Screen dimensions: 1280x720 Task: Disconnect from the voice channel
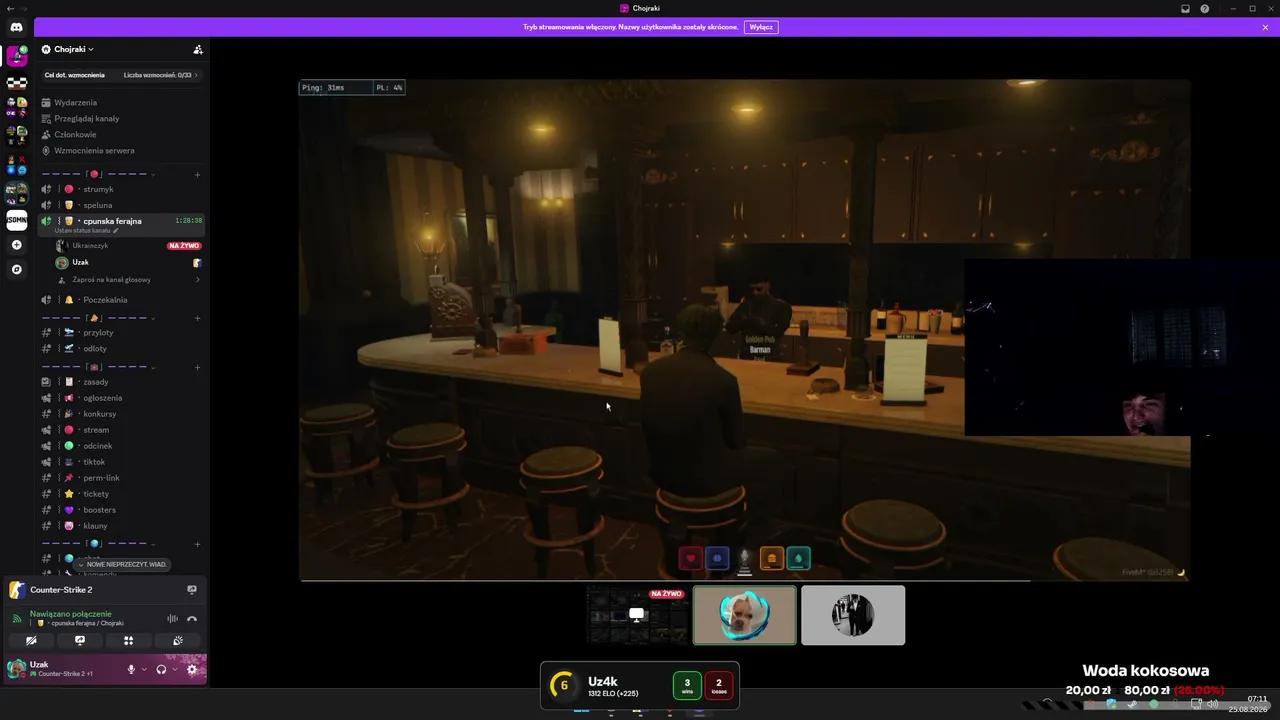coord(192,618)
